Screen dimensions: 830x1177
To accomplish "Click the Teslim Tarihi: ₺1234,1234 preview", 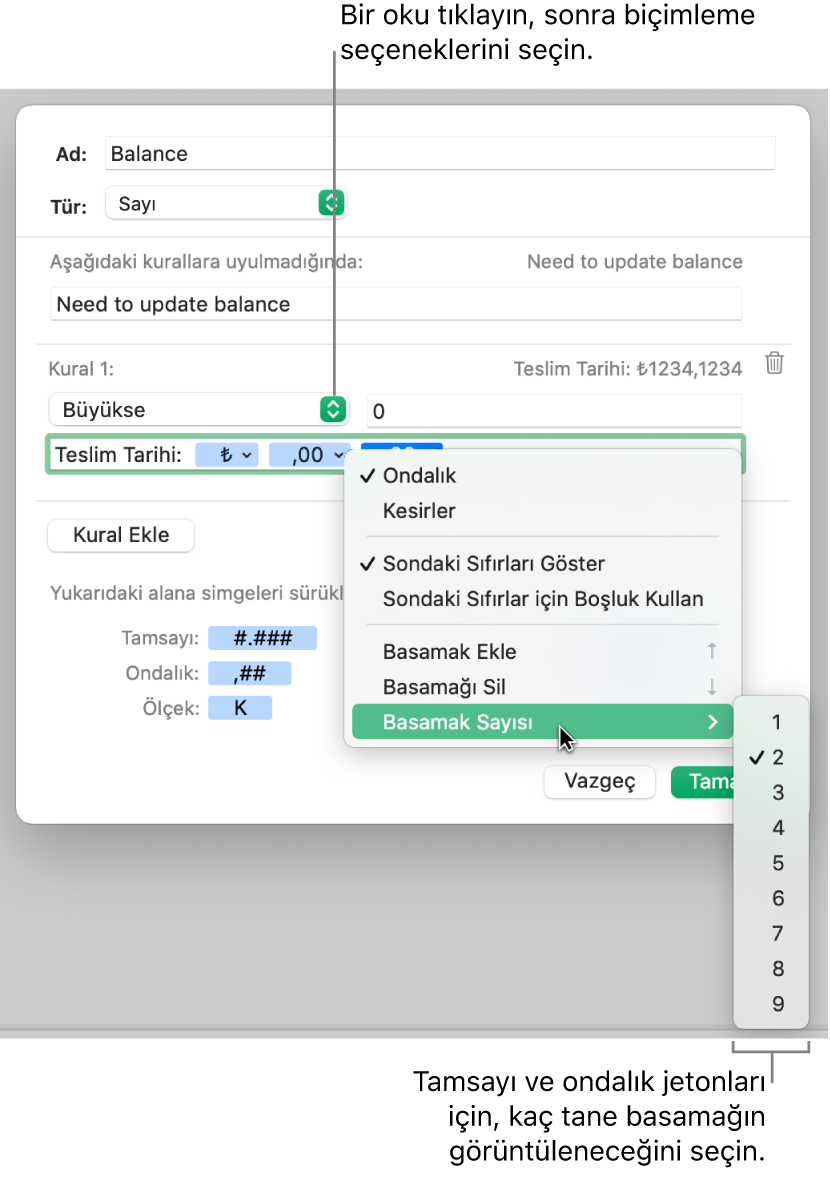I will (628, 369).
